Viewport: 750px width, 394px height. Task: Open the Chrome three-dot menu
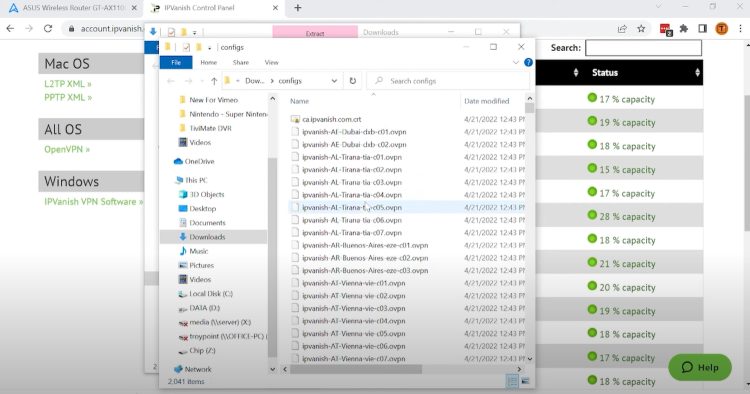[740, 29]
